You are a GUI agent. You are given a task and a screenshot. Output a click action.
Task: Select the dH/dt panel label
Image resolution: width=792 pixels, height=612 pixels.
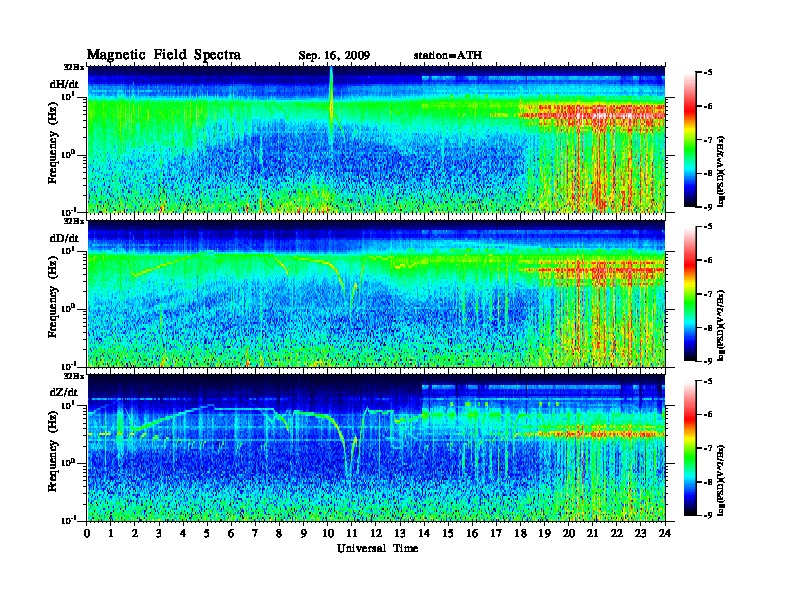[x=64, y=84]
